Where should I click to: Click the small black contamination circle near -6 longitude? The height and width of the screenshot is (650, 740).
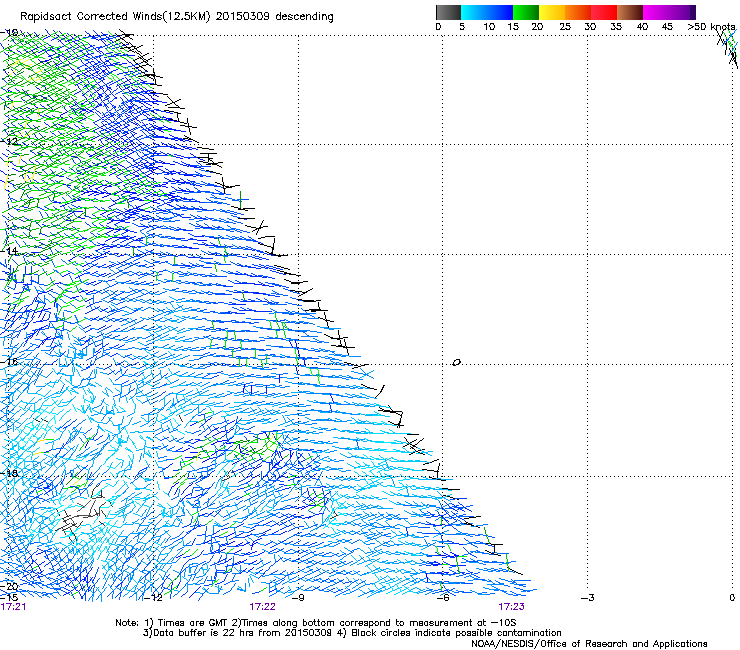(x=456, y=363)
